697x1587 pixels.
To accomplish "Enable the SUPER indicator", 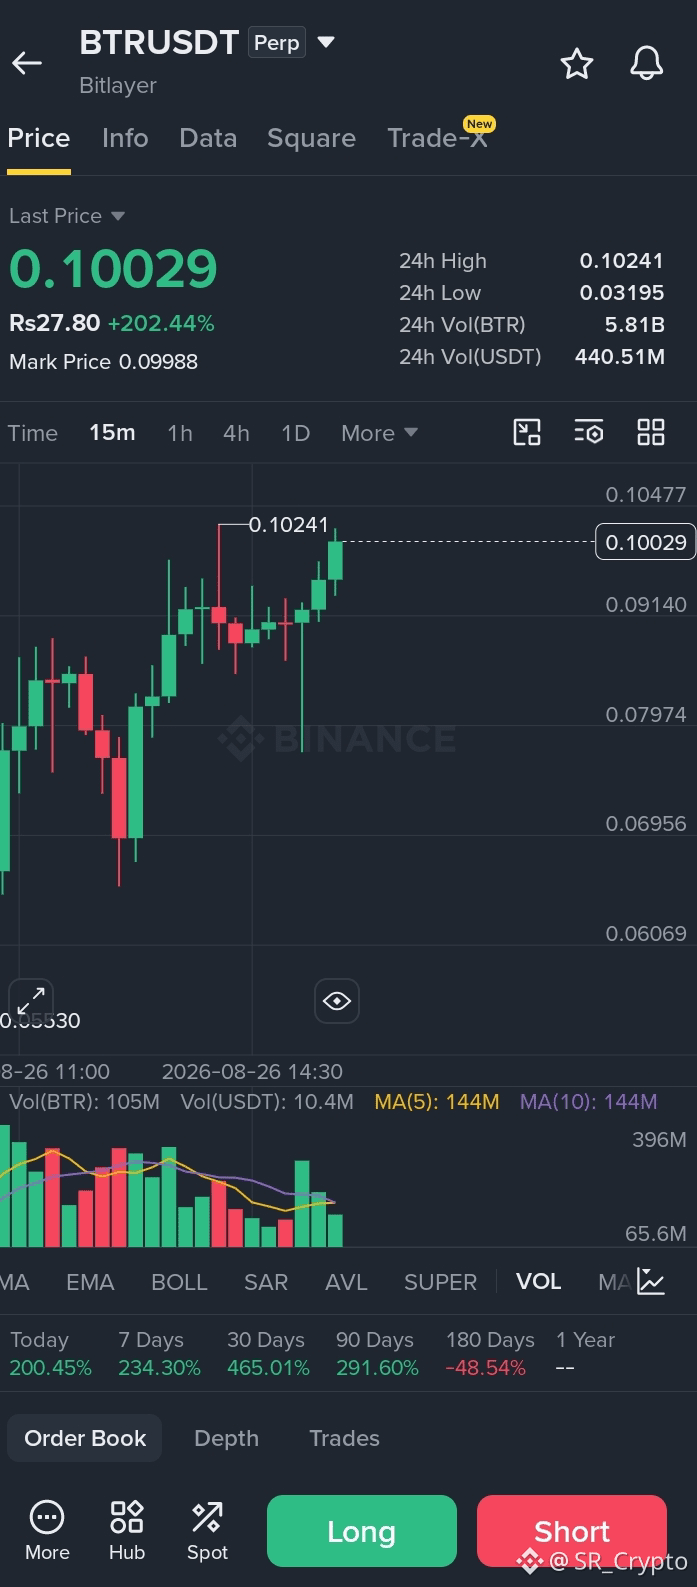I will (x=440, y=1282).
